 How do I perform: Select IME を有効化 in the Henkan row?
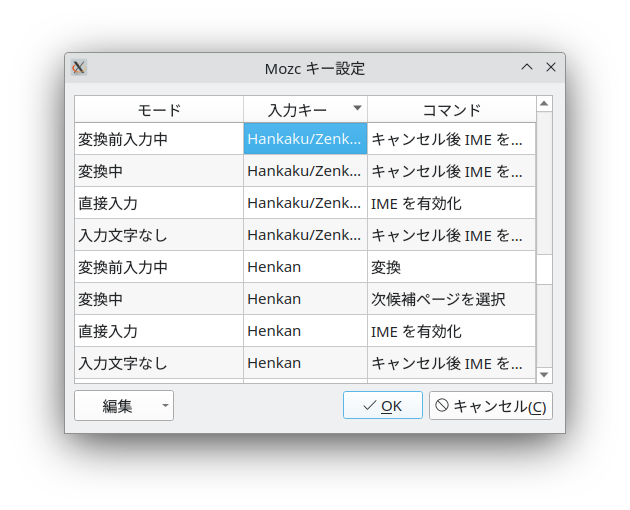point(451,331)
